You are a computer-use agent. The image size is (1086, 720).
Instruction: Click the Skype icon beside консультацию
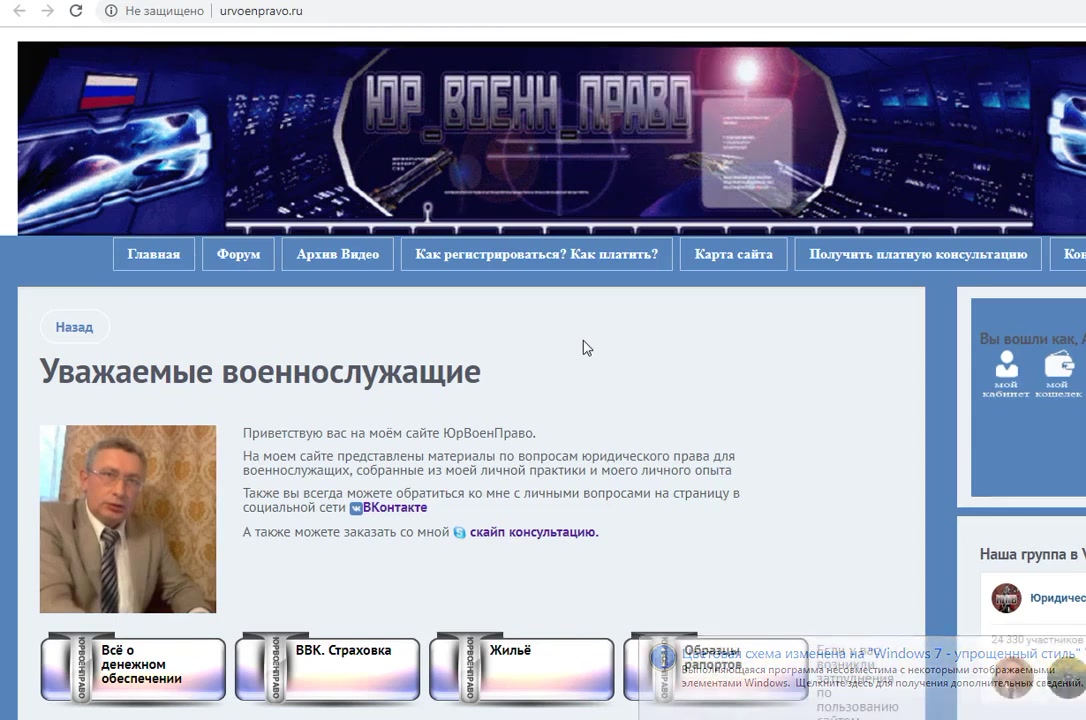click(x=460, y=532)
